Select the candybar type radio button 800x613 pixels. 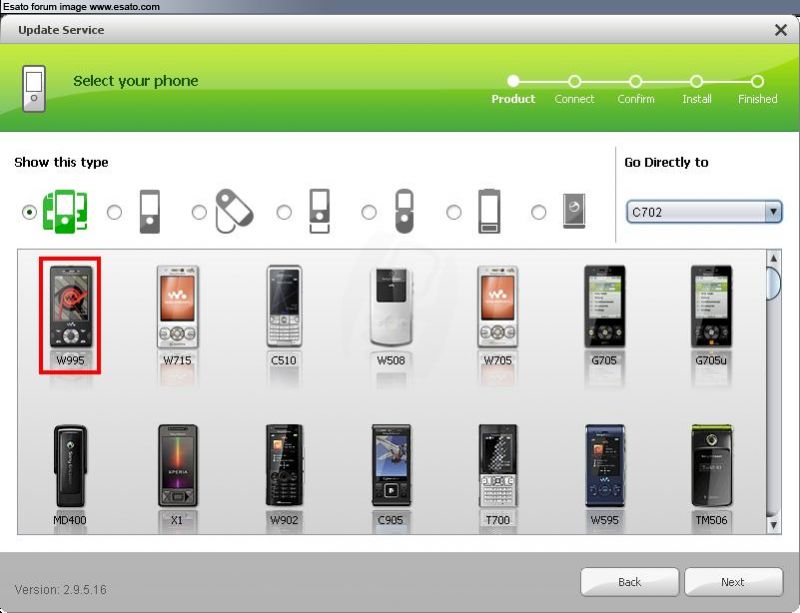pos(114,212)
